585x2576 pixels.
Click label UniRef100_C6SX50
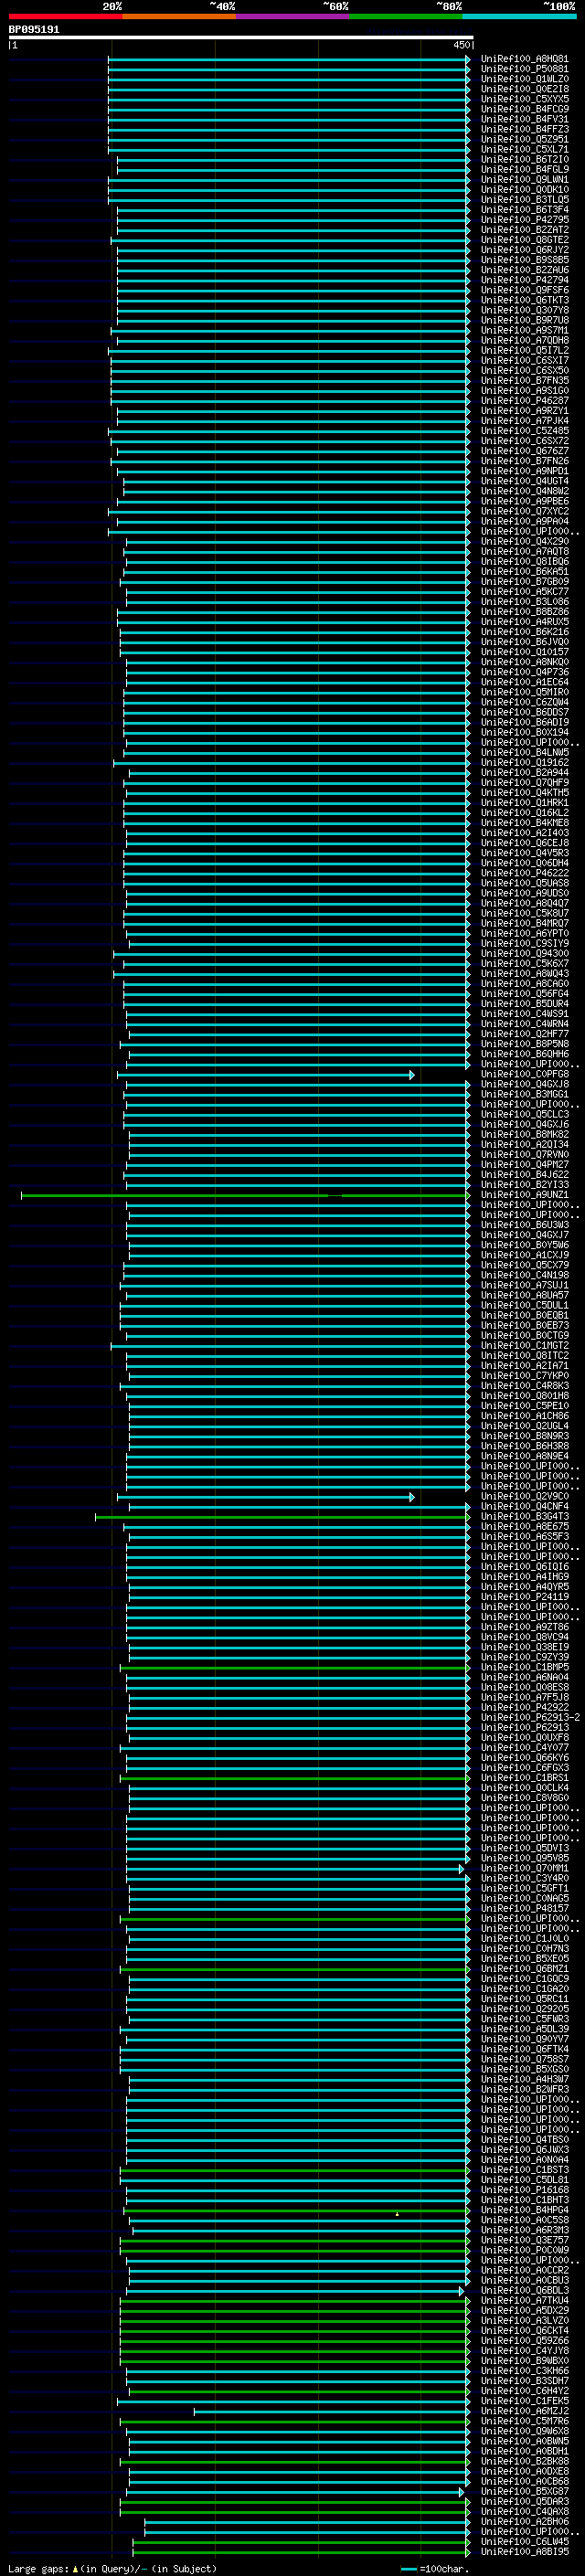point(524,370)
